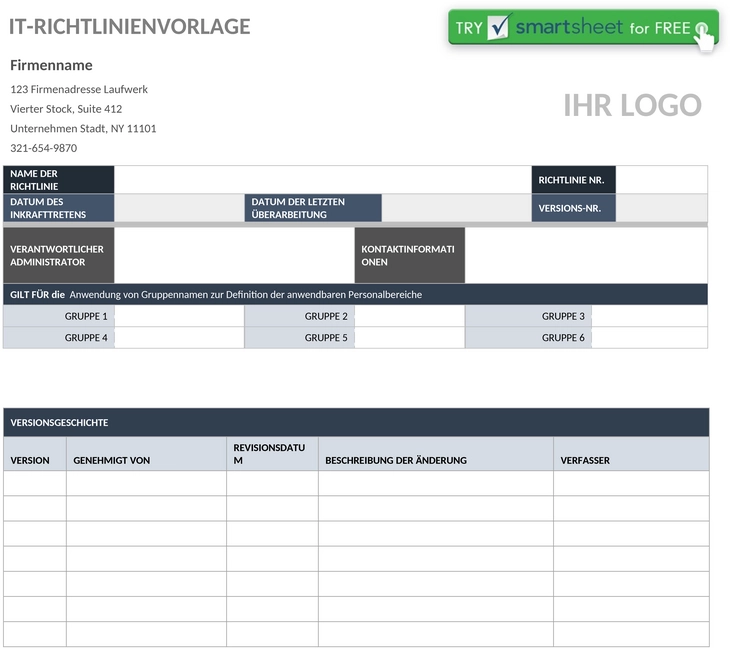The height and width of the screenshot is (649, 730).
Task: Click the hand cursor icon on banner
Action: pyautogui.click(x=704, y=37)
